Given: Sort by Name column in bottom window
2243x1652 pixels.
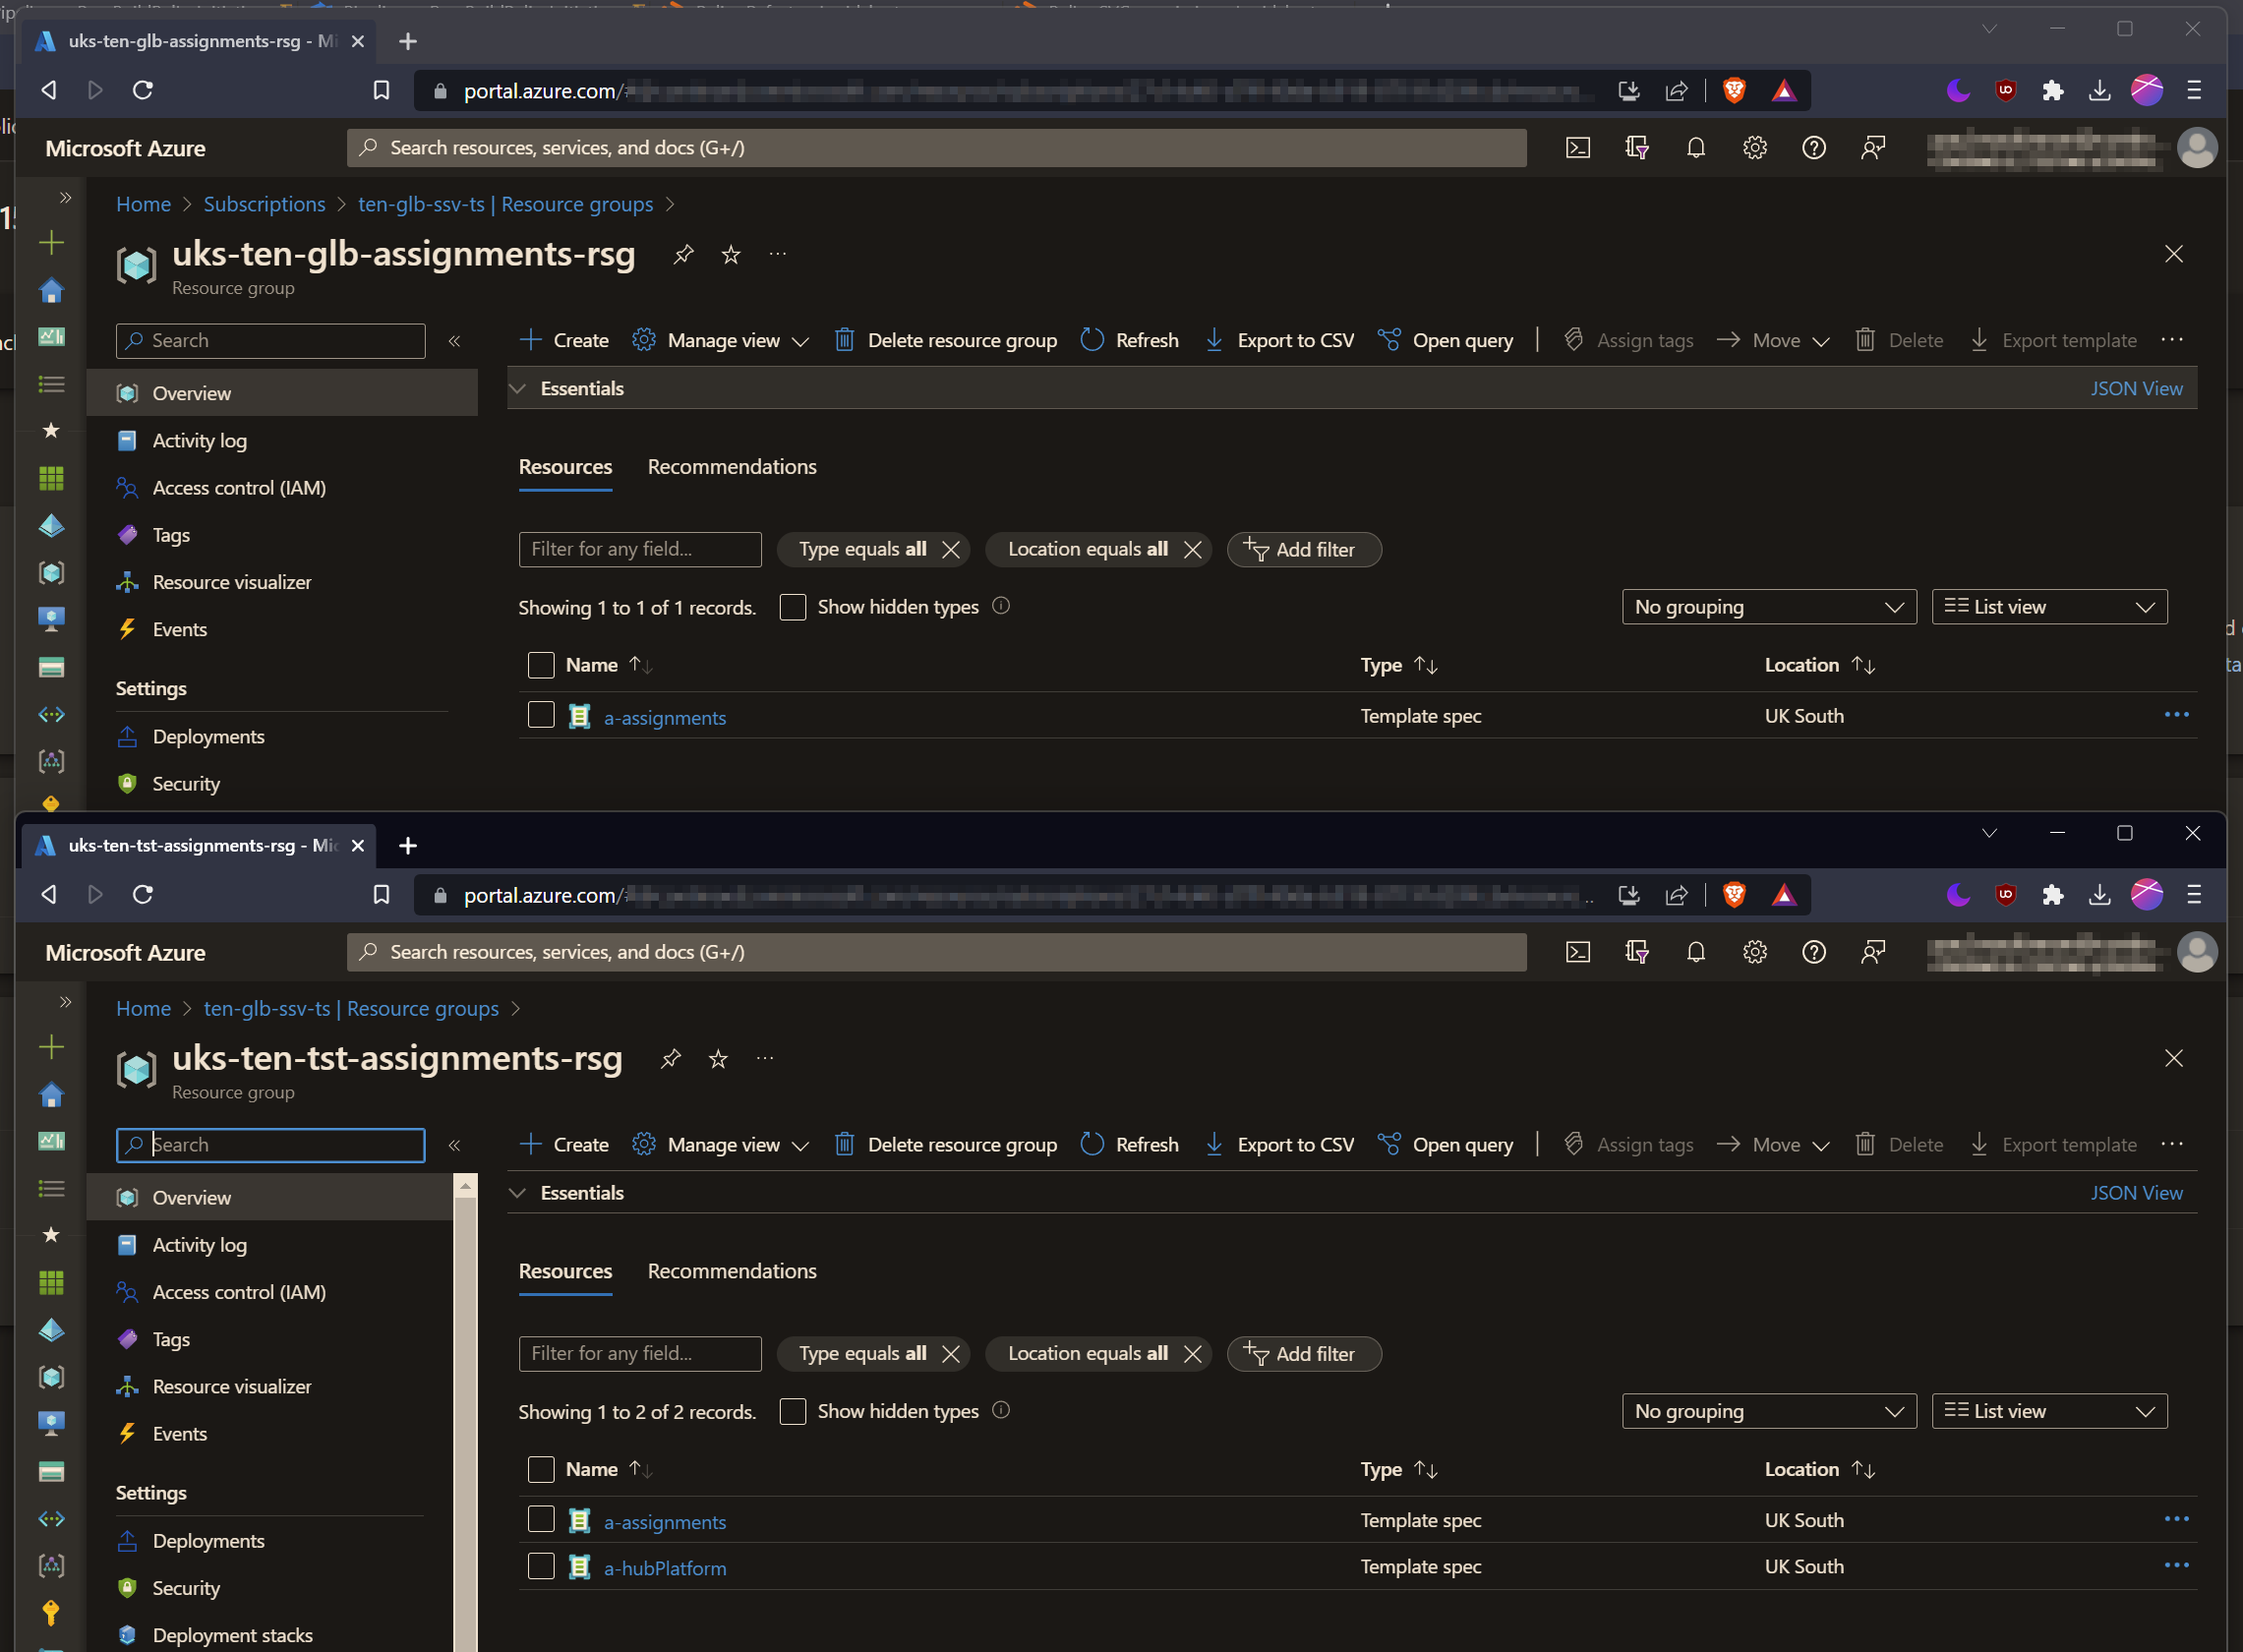Looking at the screenshot, I should [x=609, y=1469].
